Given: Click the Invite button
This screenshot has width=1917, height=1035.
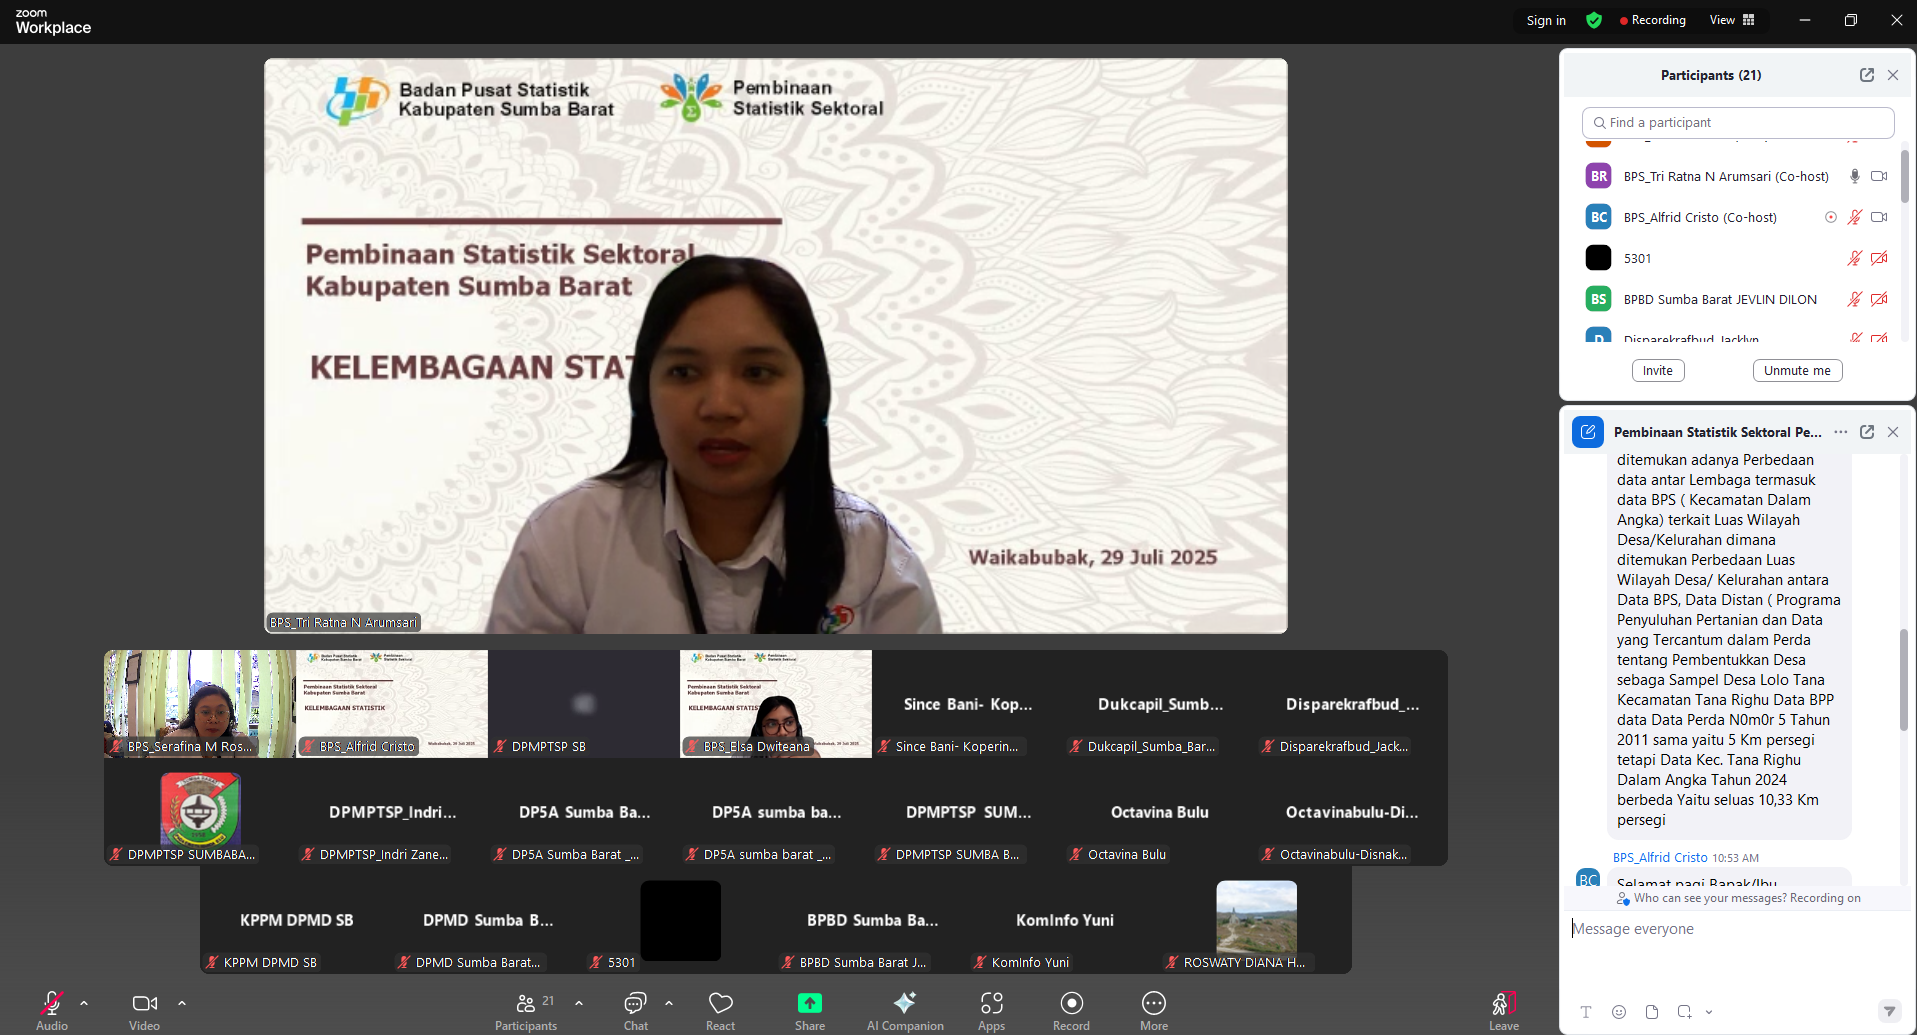Looking at the screenshot, I should pos(1657,371).
